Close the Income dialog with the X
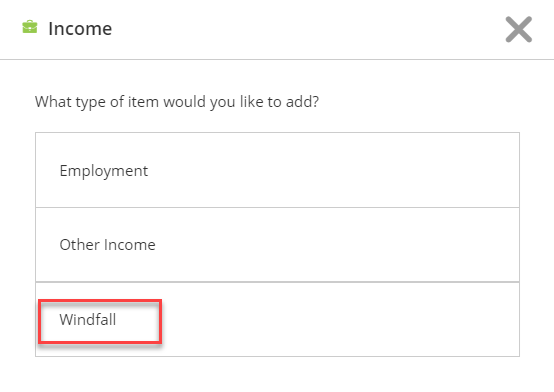Viewport: 554px width, 392px height. pyautogui.click(x=518, y=29)
